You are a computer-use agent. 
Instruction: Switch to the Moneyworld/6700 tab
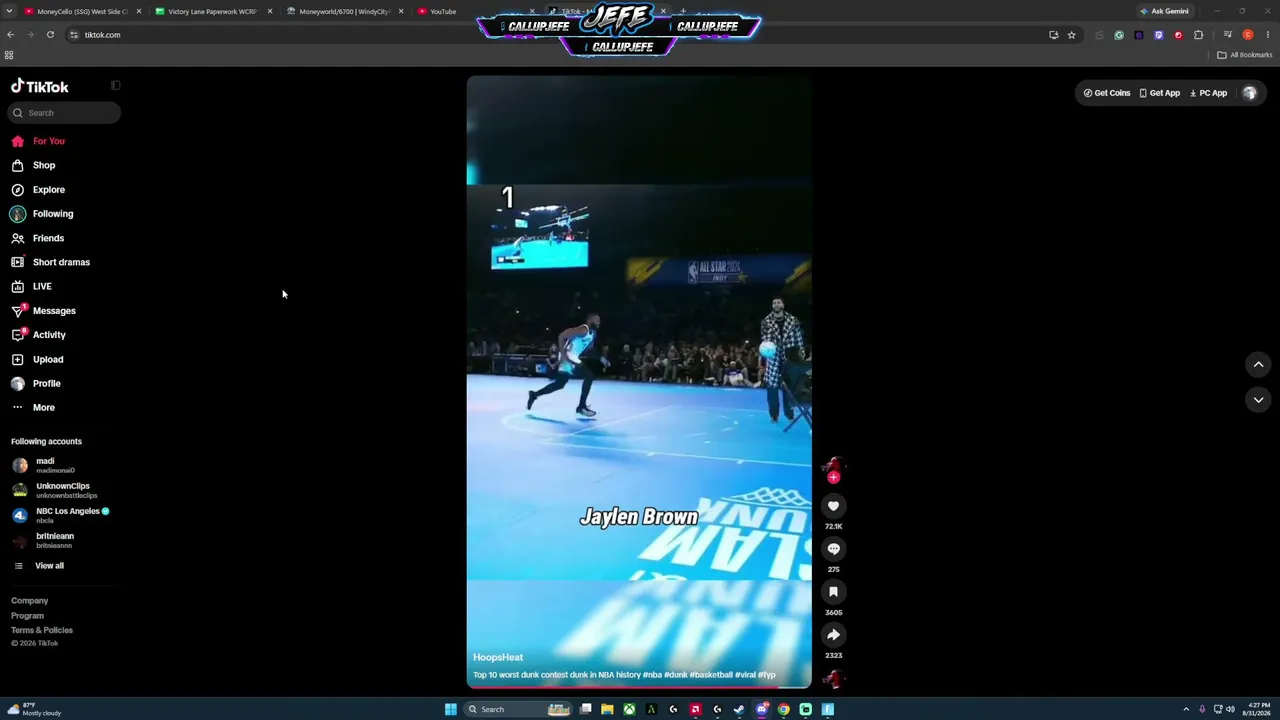tap(343, 11)
